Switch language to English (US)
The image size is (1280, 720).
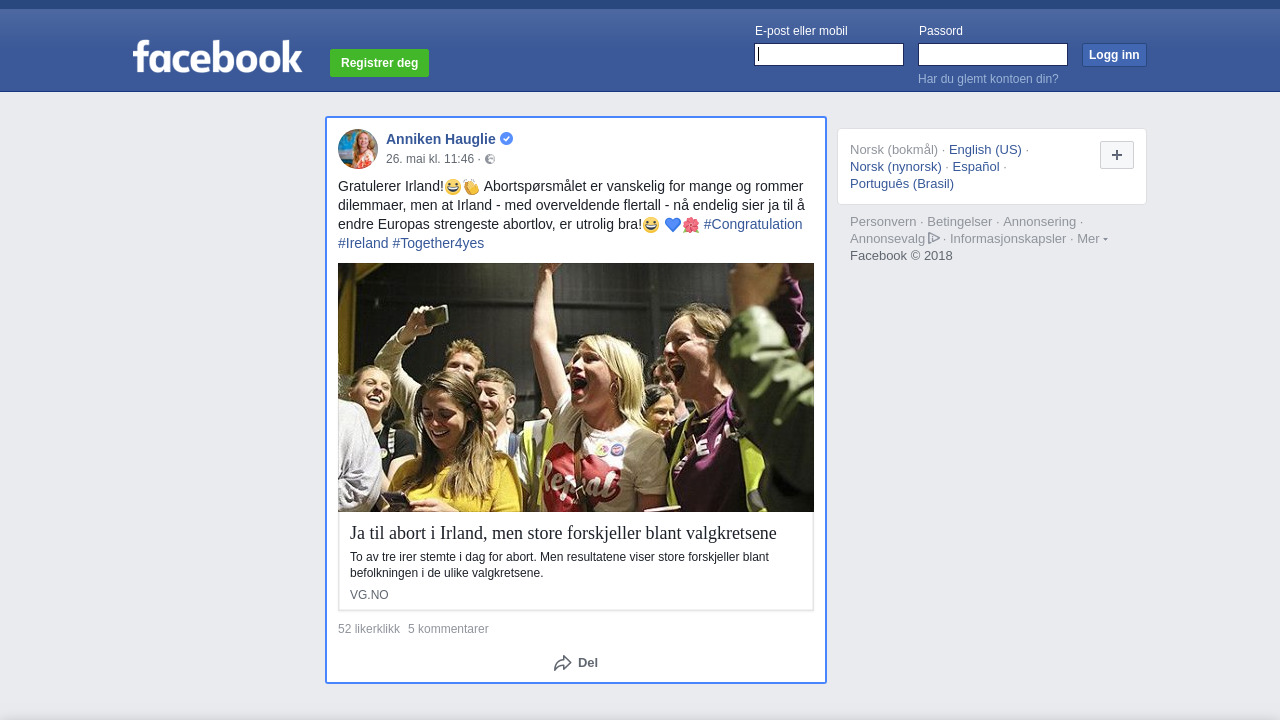coord(985,150)
